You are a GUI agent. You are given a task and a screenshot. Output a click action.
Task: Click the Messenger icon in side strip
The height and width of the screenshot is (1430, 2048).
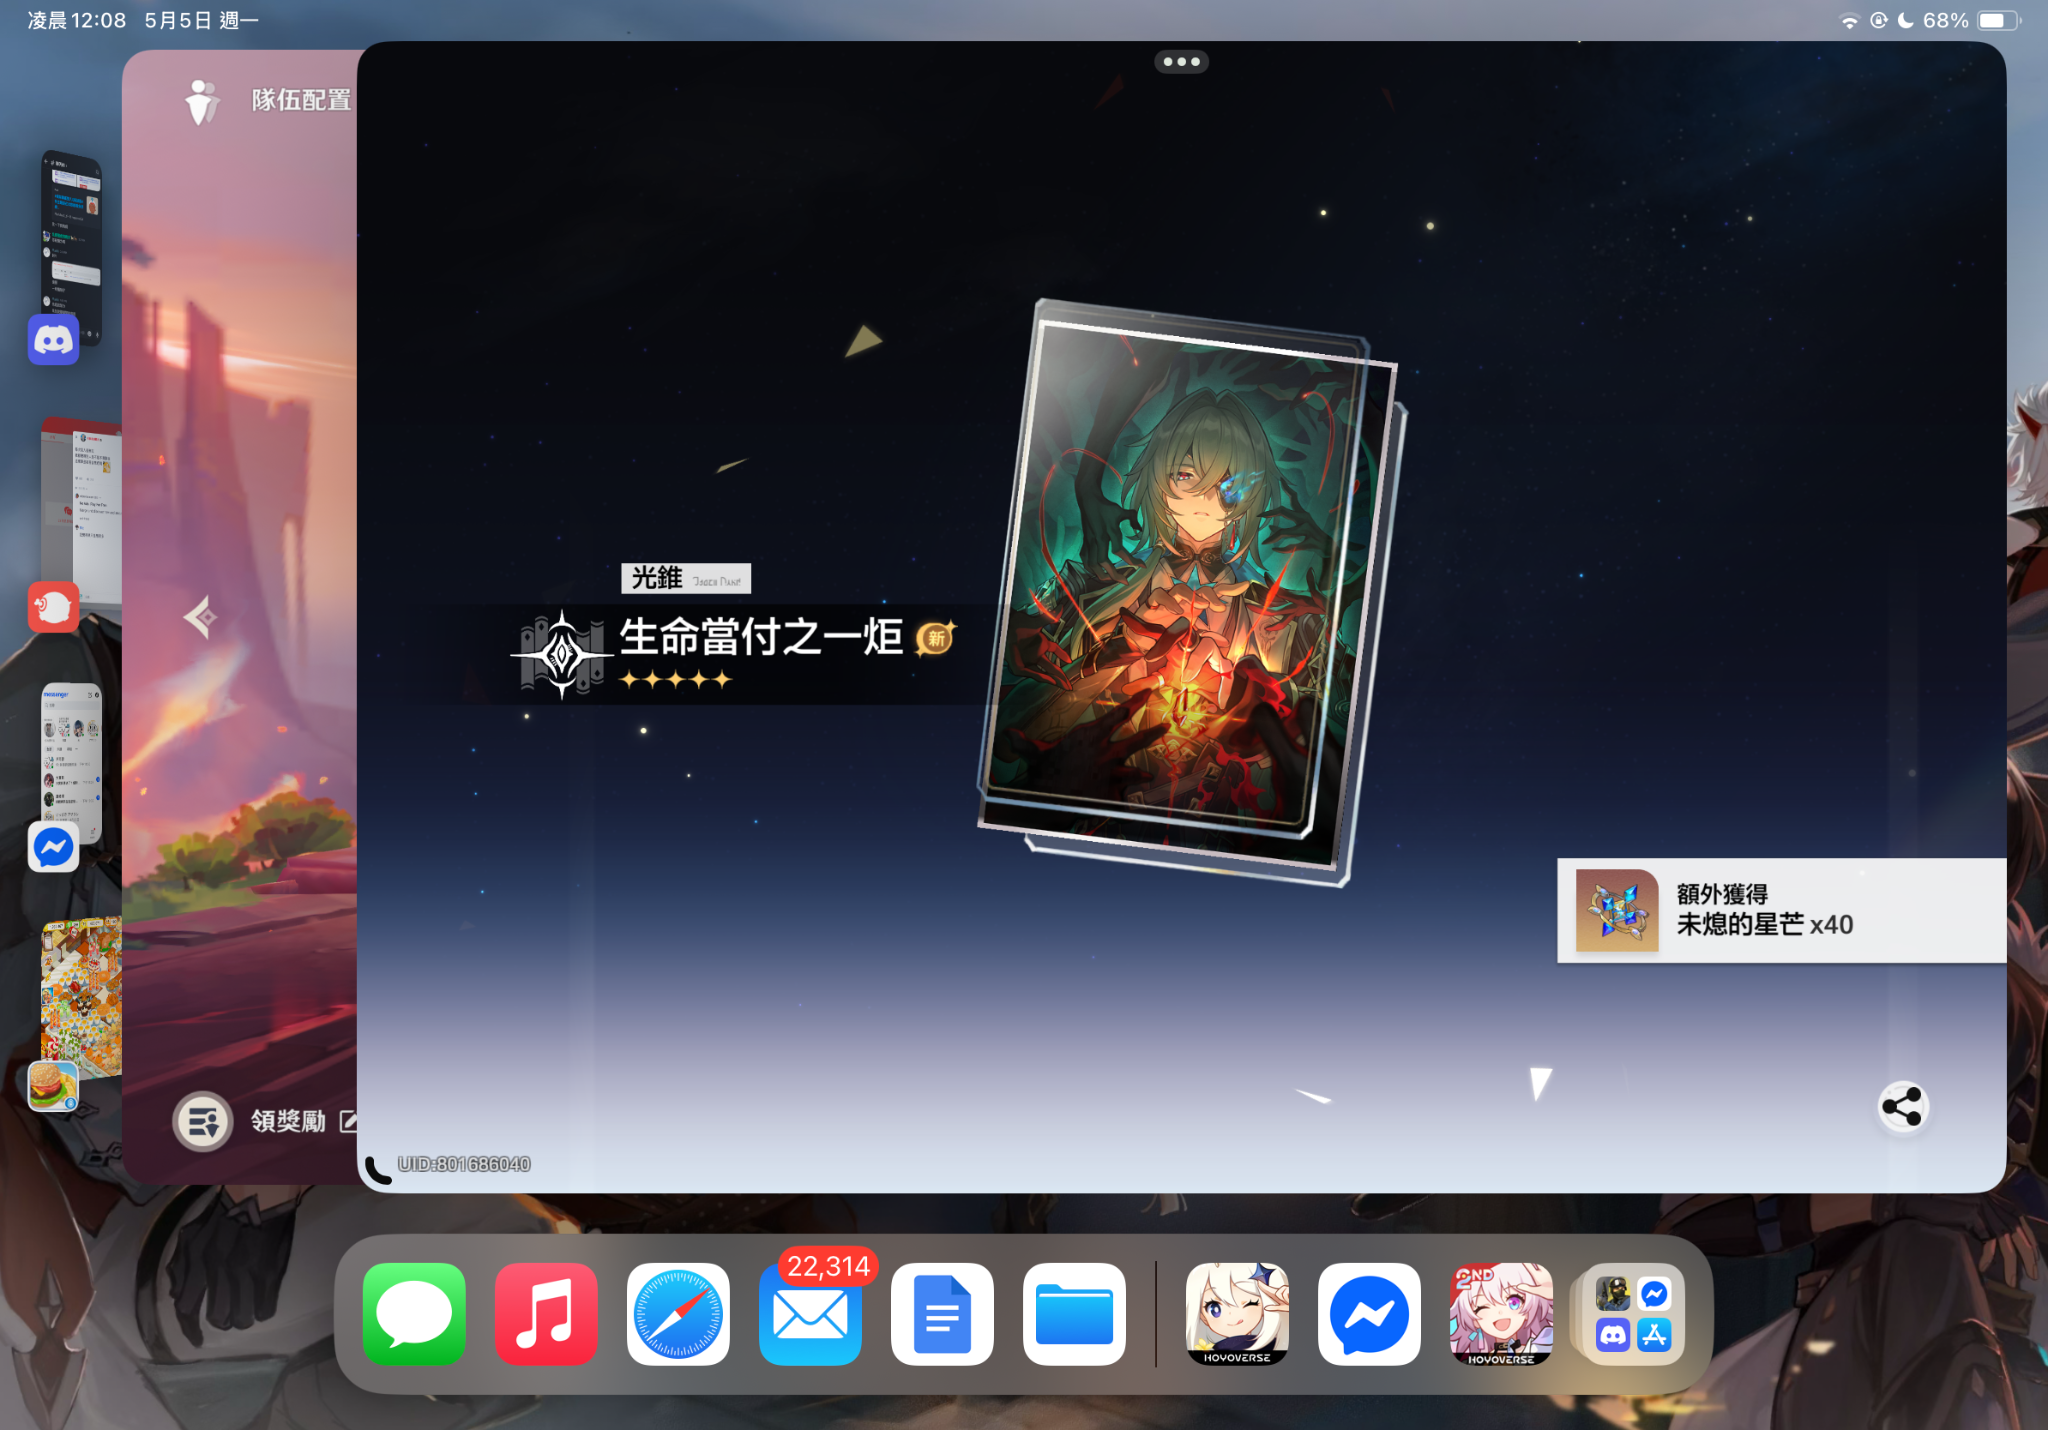[53, 847]
